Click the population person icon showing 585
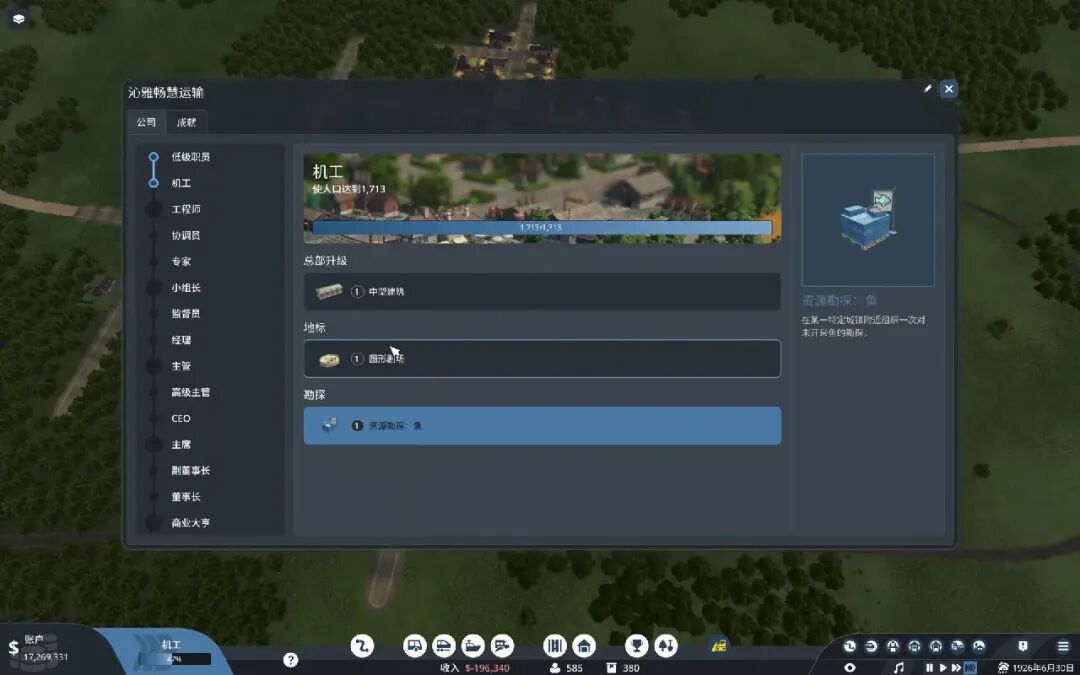1080x675 pixels. click(x=554, y=667)
